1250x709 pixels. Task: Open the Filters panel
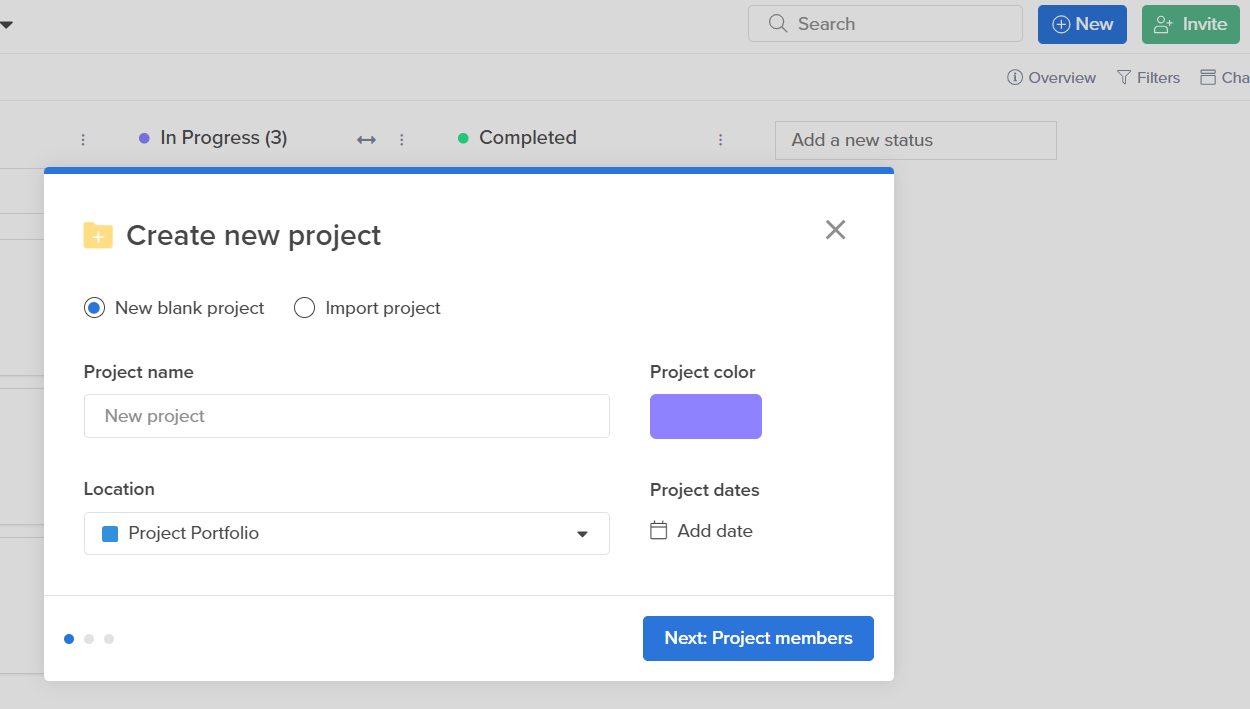click(1148, 77)
